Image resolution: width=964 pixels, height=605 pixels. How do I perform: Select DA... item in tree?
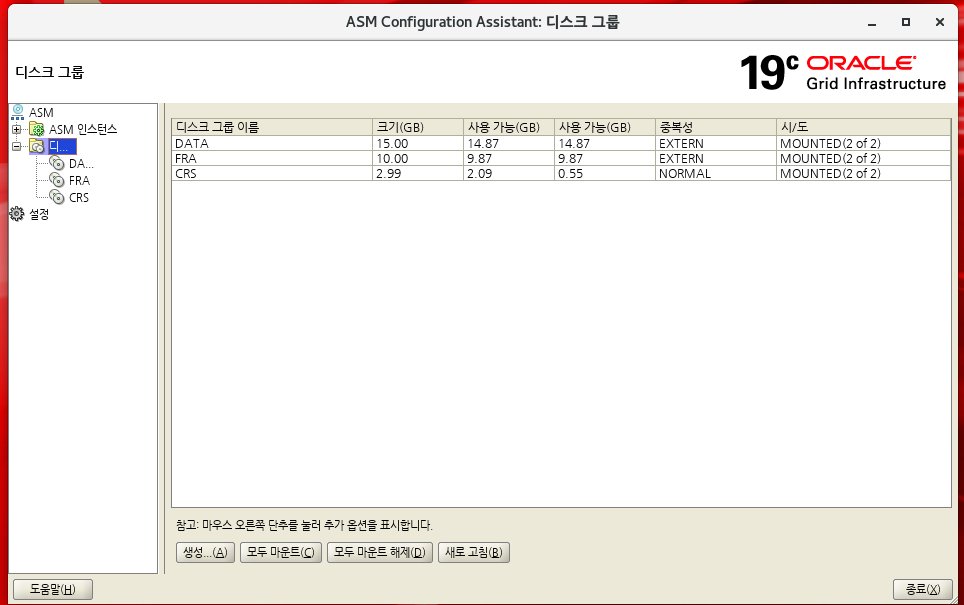[81, 164]
